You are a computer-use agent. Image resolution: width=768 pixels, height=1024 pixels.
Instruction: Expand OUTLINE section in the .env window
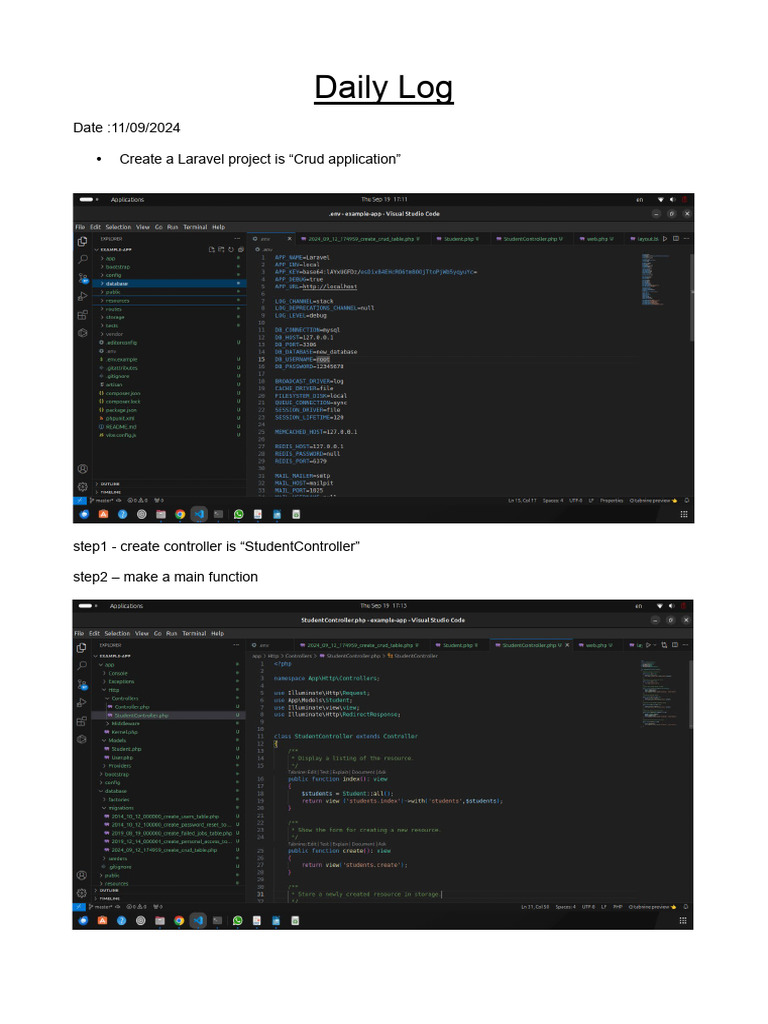170,484
